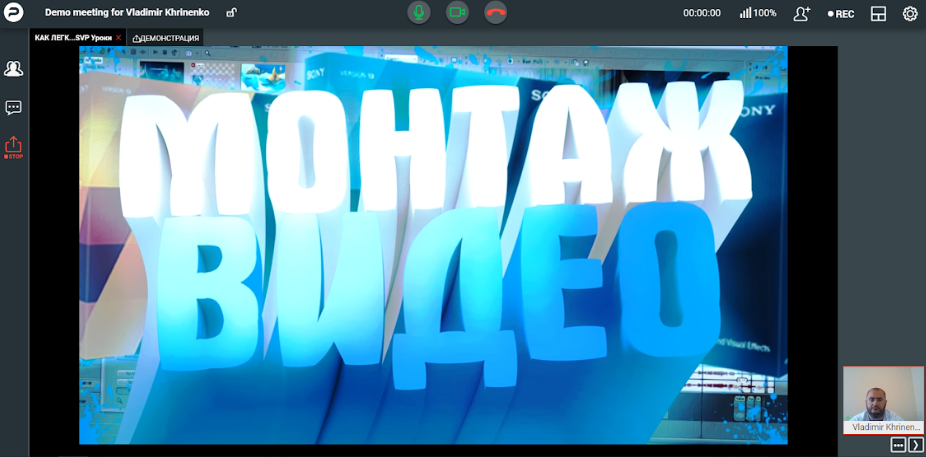This screenshot has width=926, height=457.
Task: Click the app logo in the top-left corner
Action: pos(14,12)
